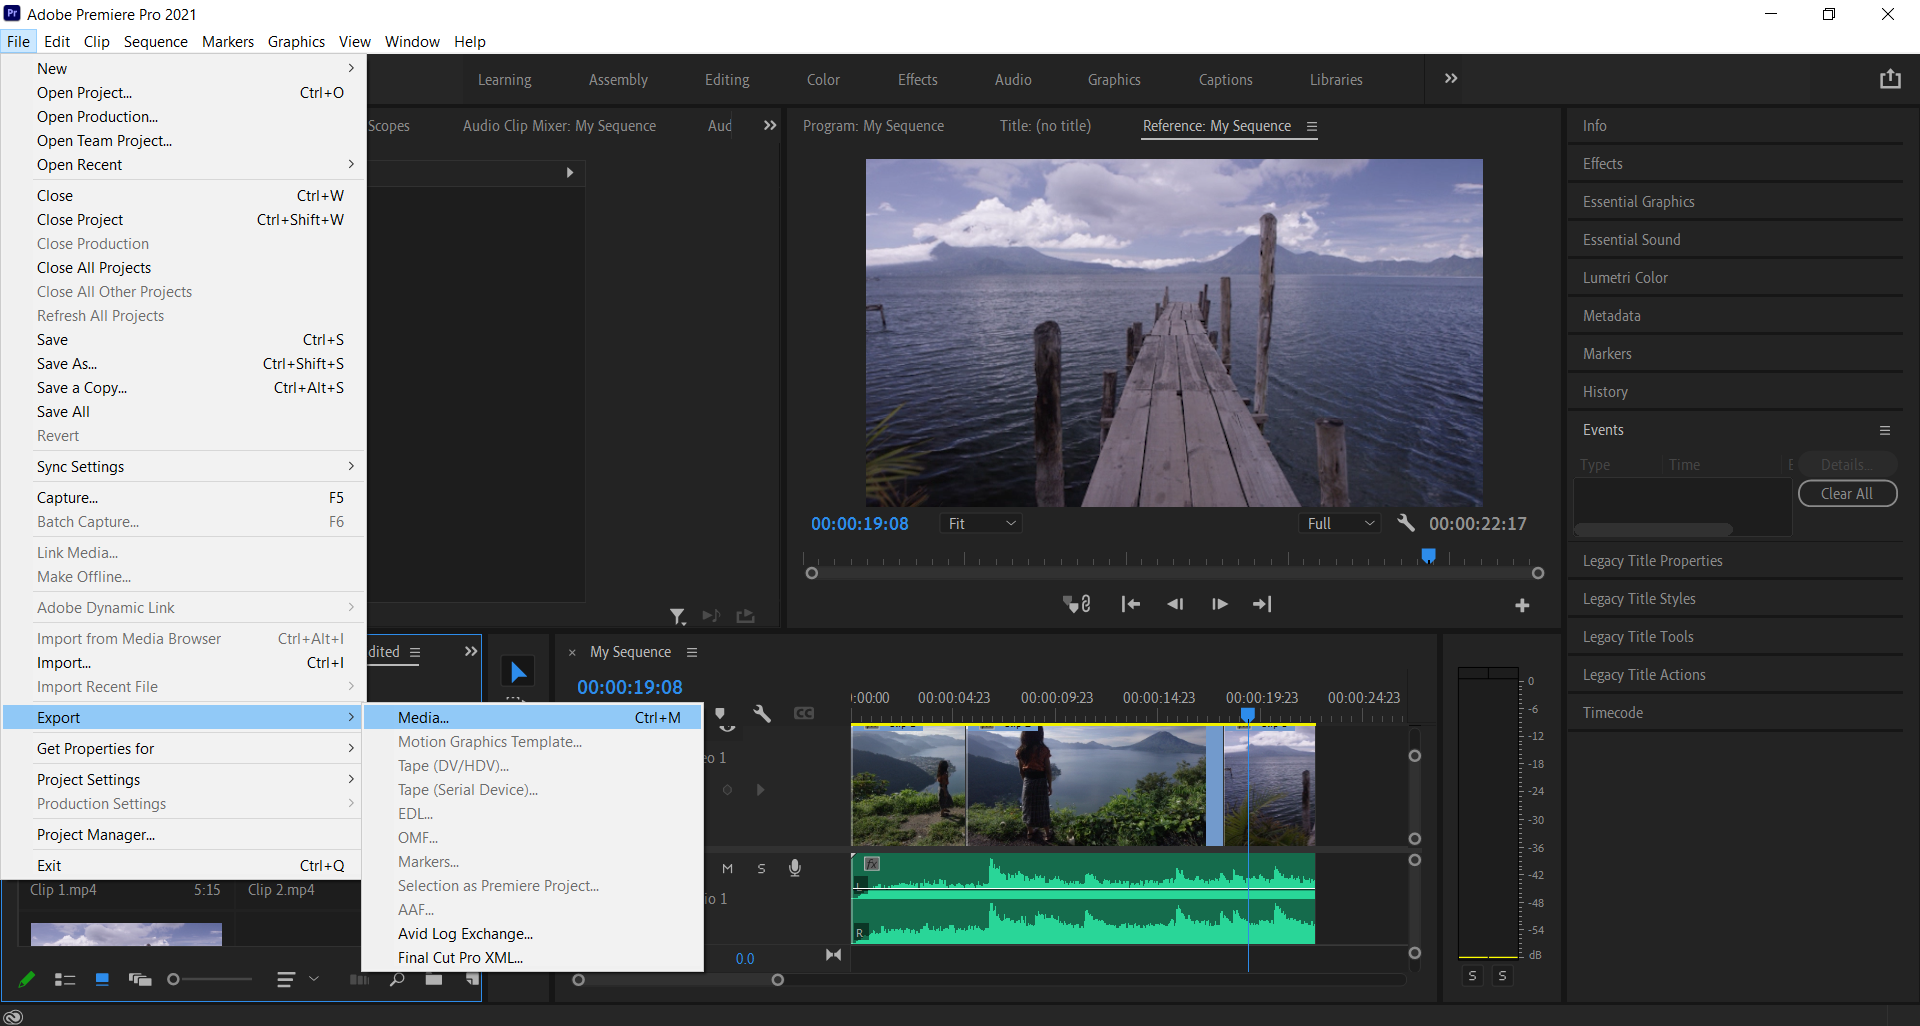Screen dimensions: 1920x1026
Task: Switch project panel to list view
Action: tap(65, 980)
